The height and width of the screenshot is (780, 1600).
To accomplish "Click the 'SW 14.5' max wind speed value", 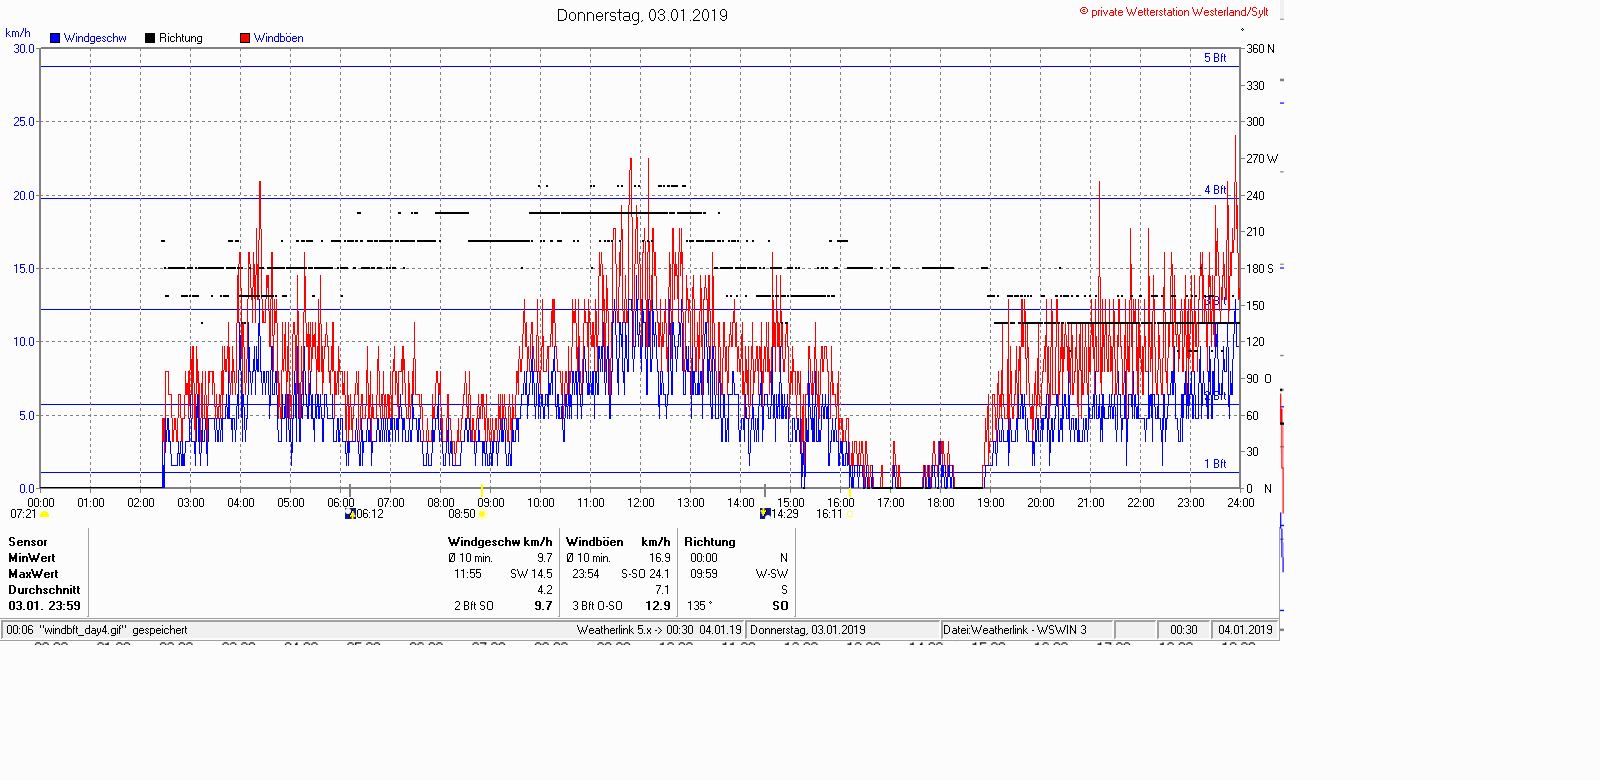I will coord(531,574).
